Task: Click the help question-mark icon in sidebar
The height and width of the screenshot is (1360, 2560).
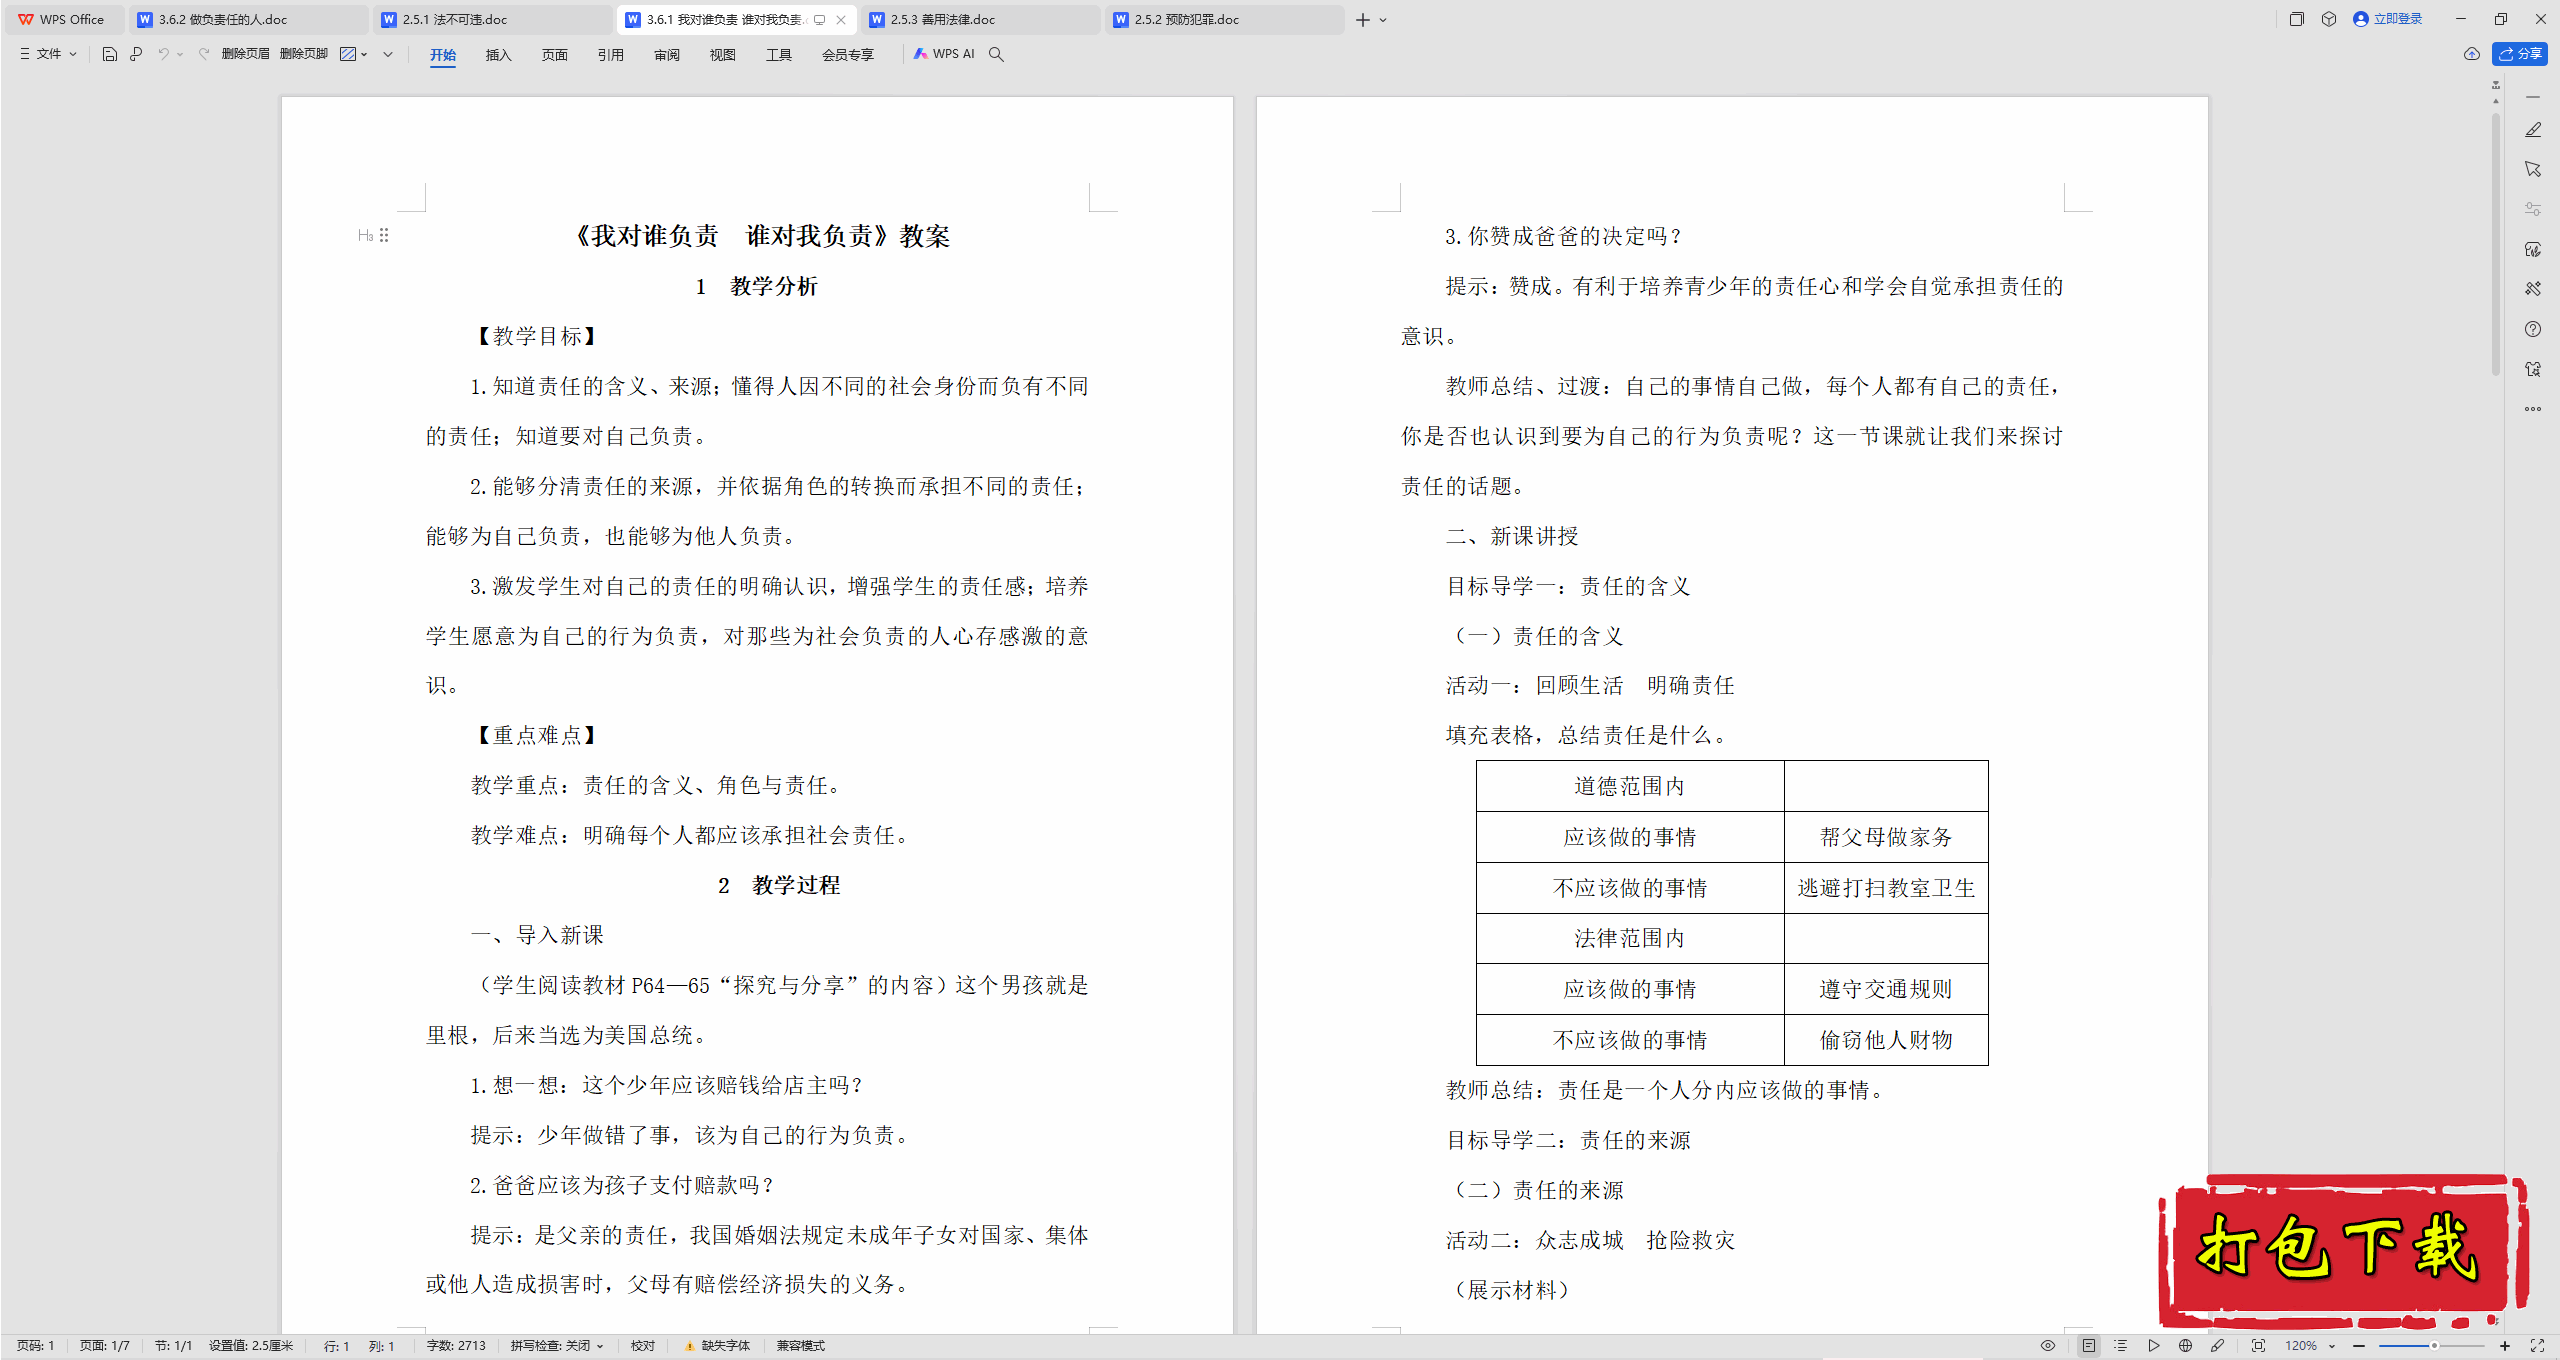Action: click(2533, 329)
